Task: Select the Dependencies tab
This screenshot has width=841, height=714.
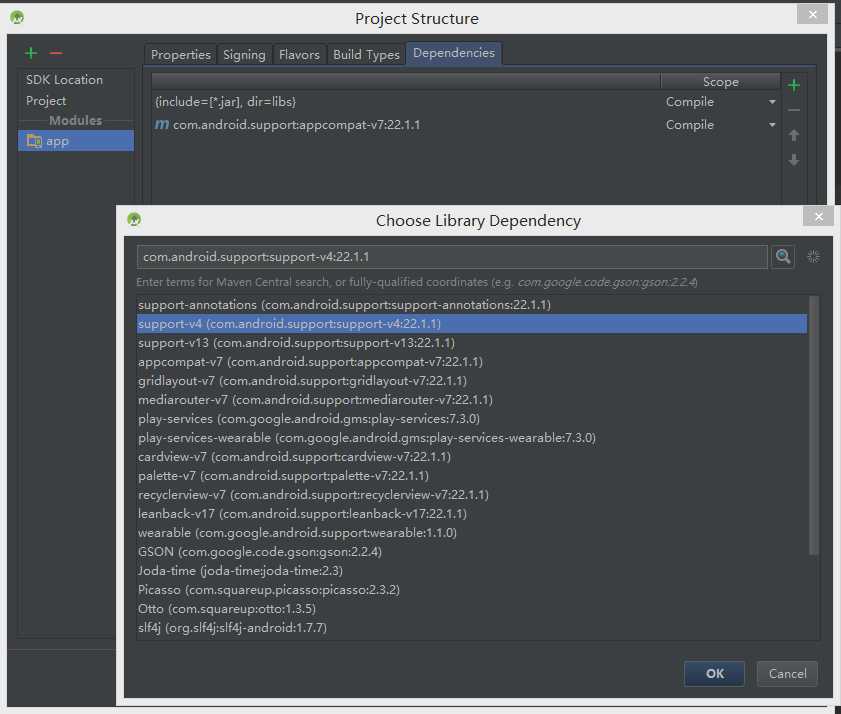Action: coord(454,54)
